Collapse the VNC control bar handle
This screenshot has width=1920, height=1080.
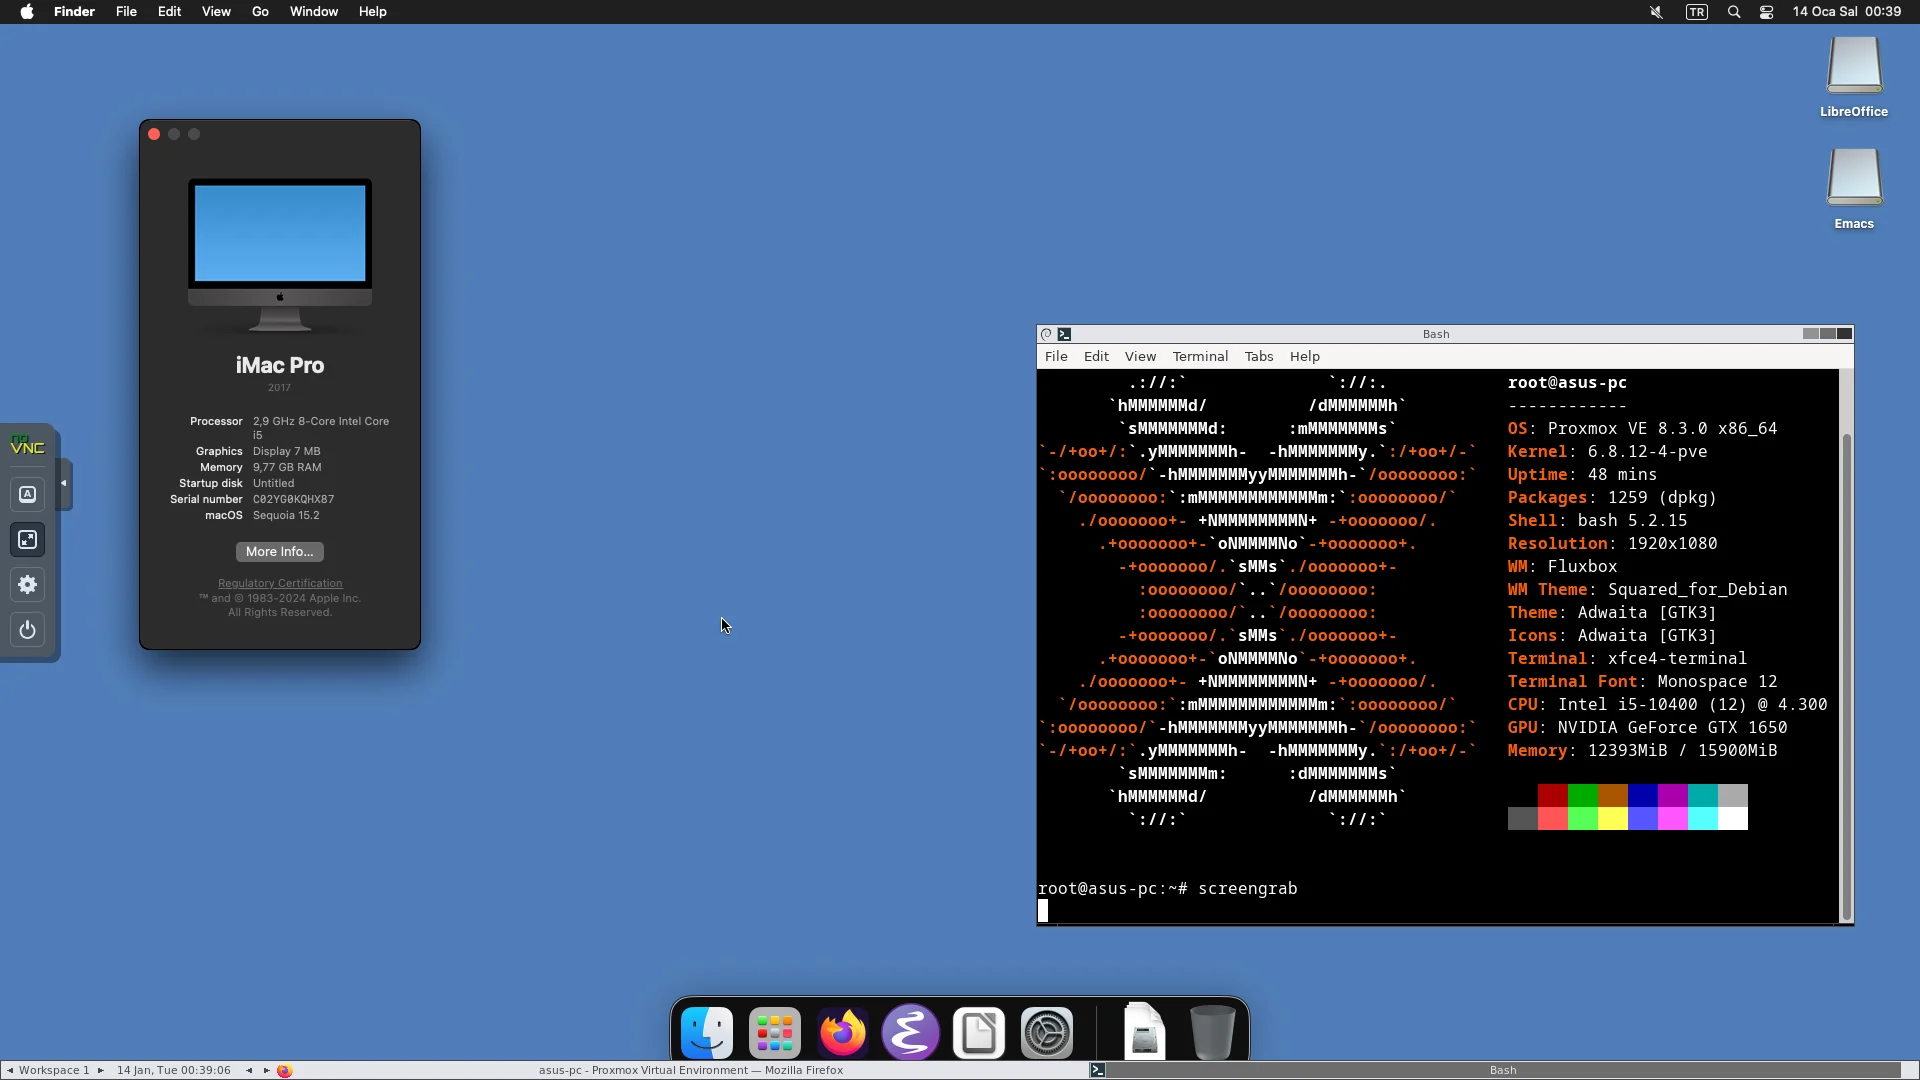(x=64, y=484)
